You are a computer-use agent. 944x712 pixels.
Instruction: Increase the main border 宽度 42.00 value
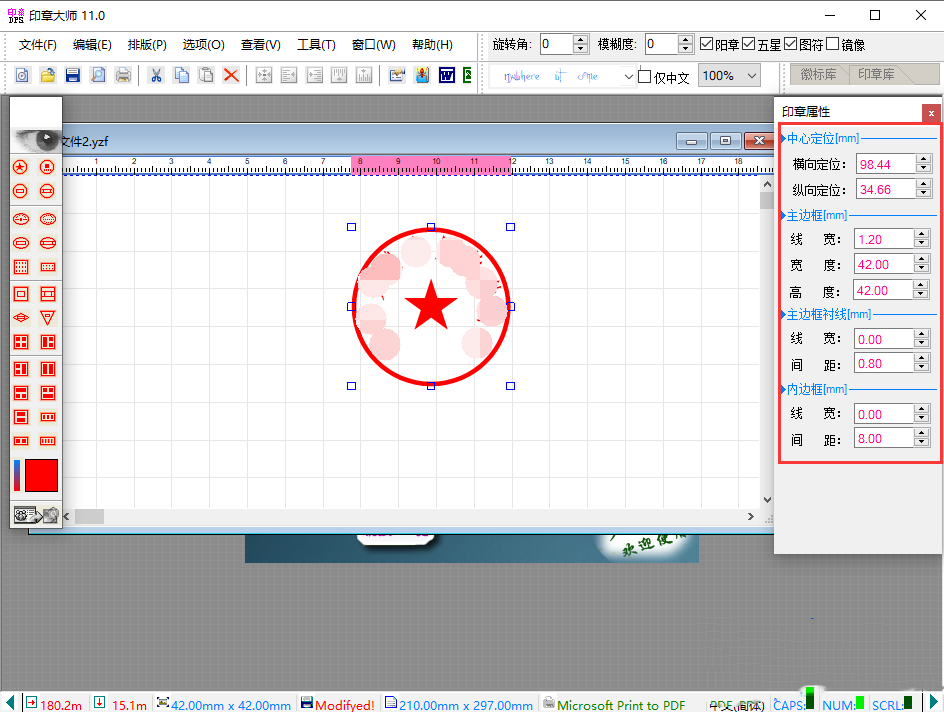click(x=921, y=260)
